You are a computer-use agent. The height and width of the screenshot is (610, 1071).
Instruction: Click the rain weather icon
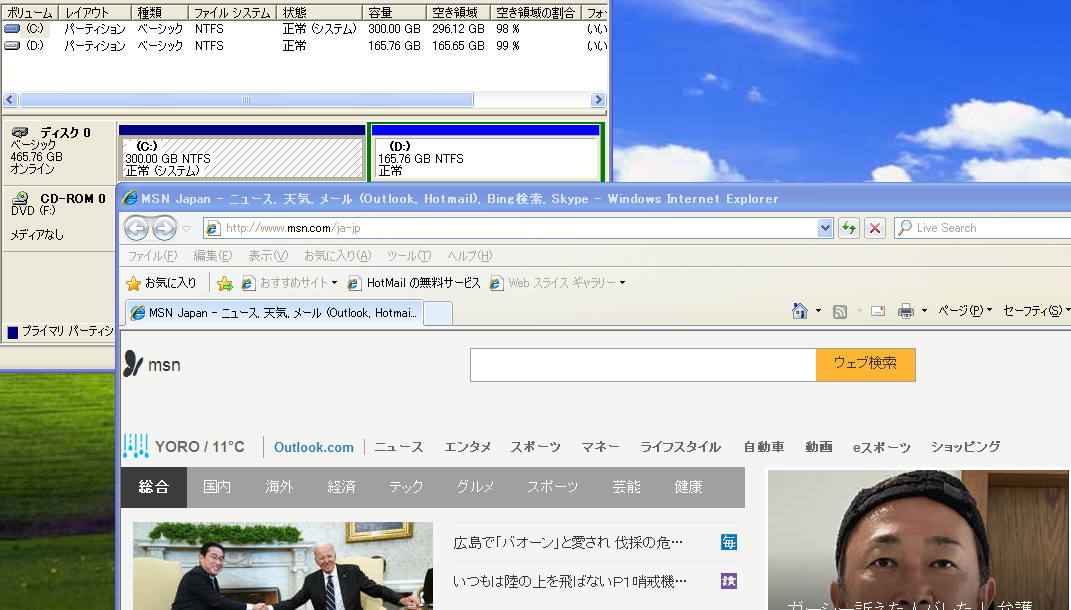[x=136, y=446]
